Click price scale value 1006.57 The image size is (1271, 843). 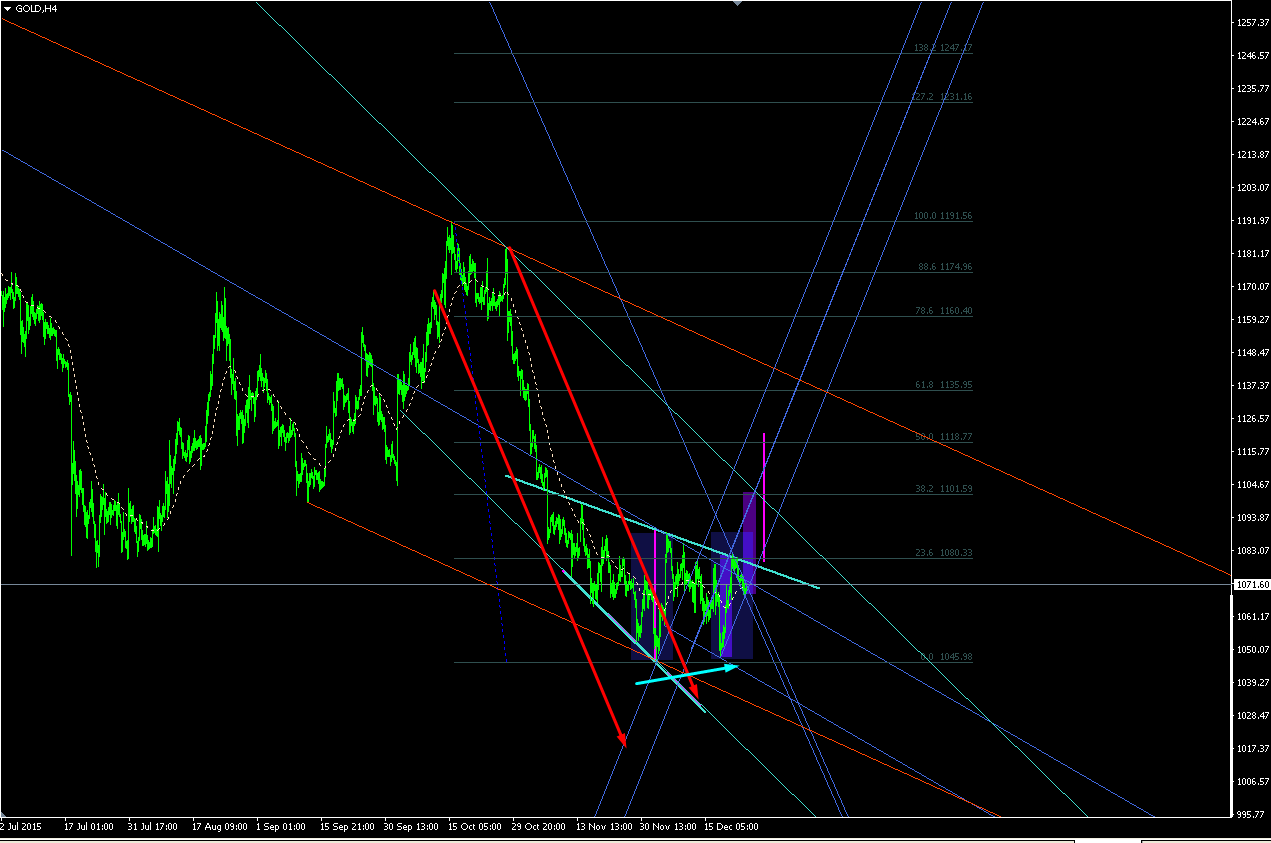[x=1251, y=781]
